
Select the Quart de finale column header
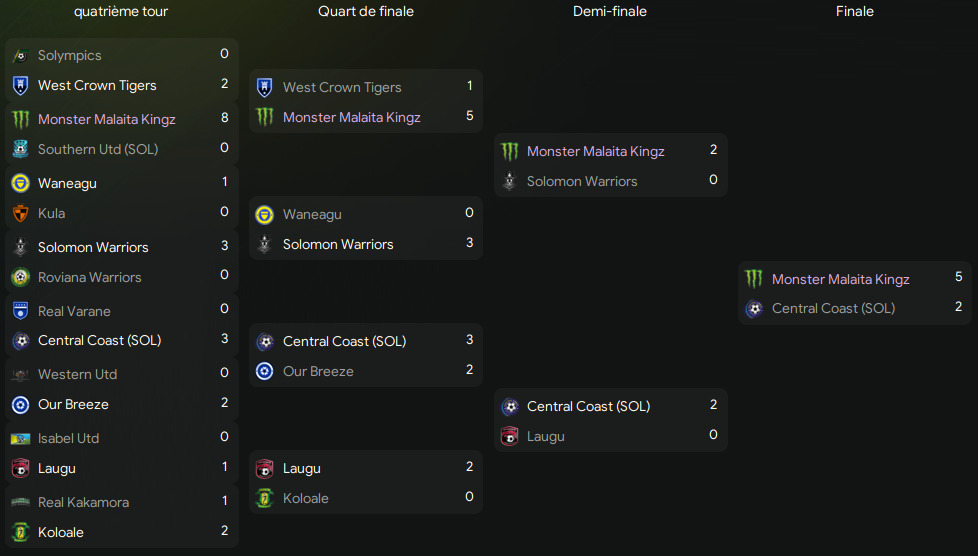(x=366, y=11)
